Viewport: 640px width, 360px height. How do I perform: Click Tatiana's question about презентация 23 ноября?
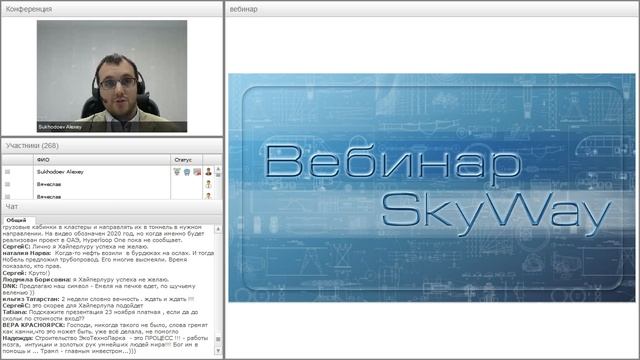tap(100, 315)
